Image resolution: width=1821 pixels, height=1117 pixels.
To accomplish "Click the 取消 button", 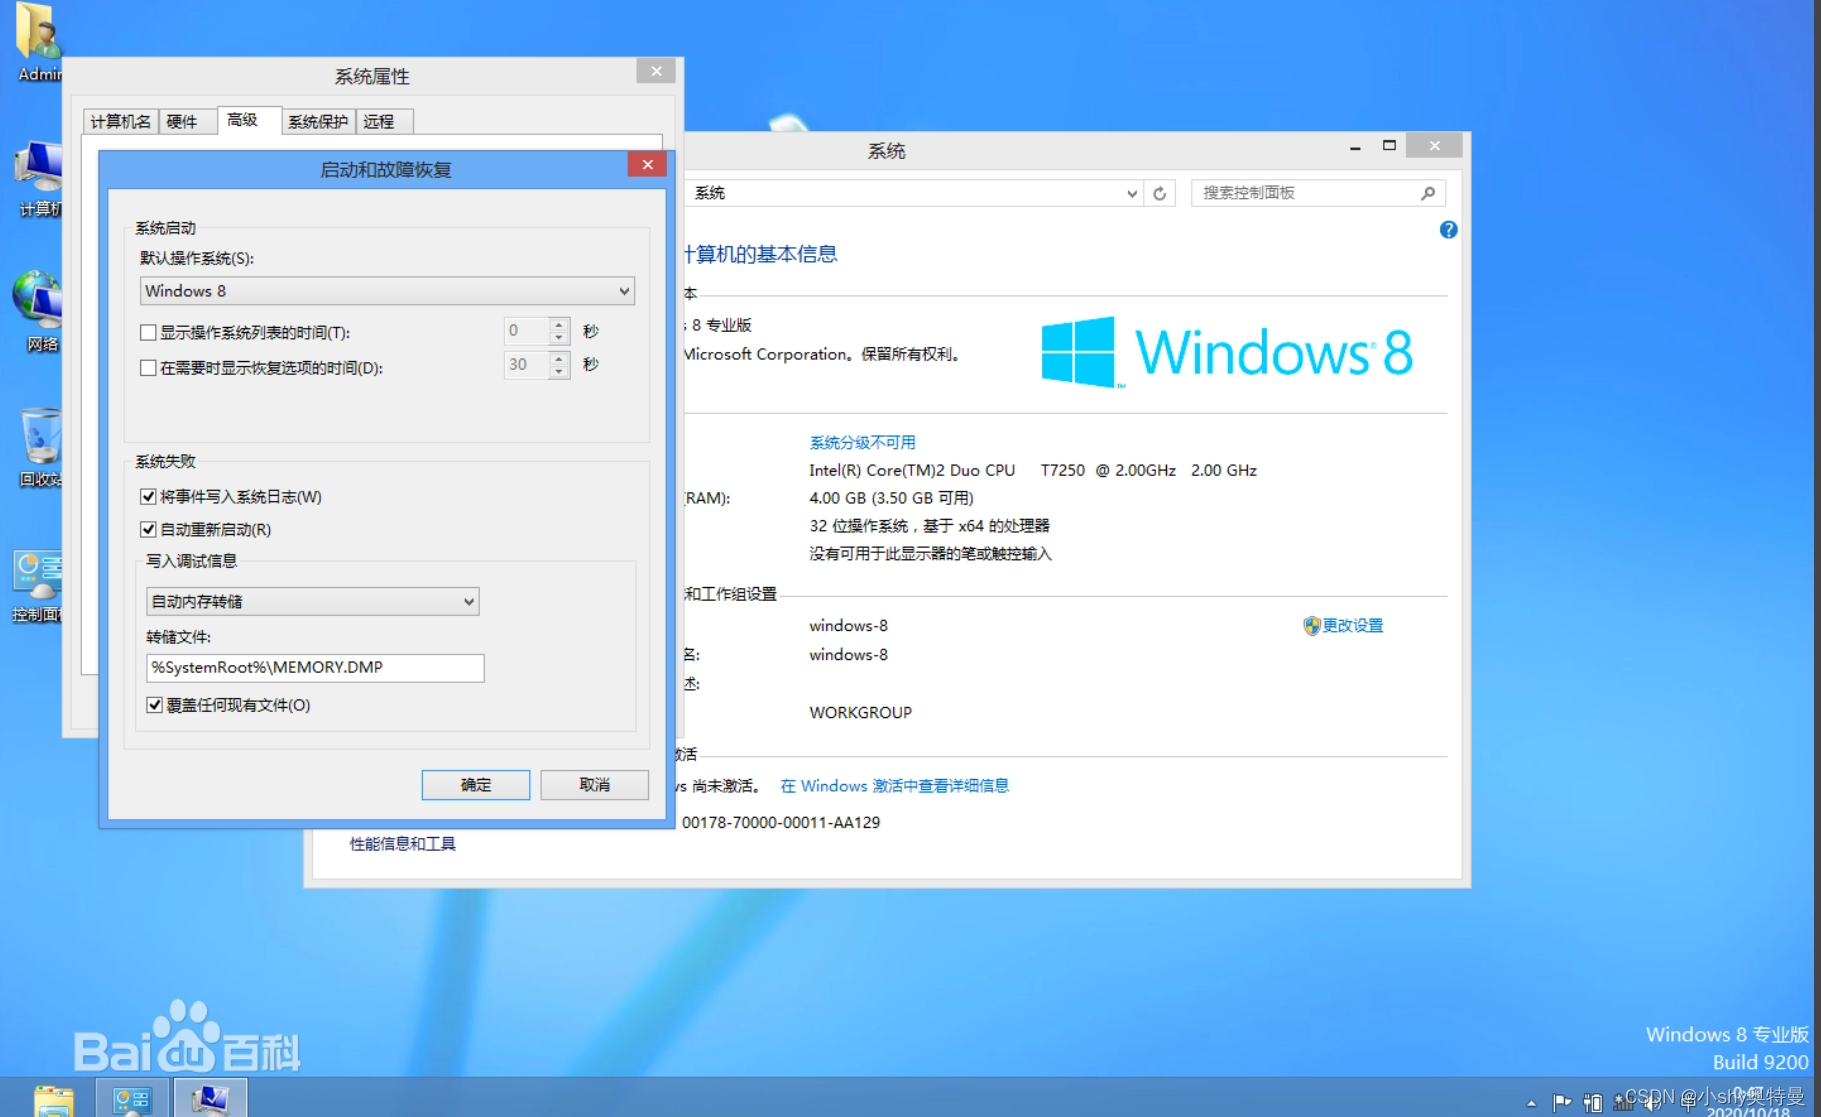I will (x=595, y=785).
